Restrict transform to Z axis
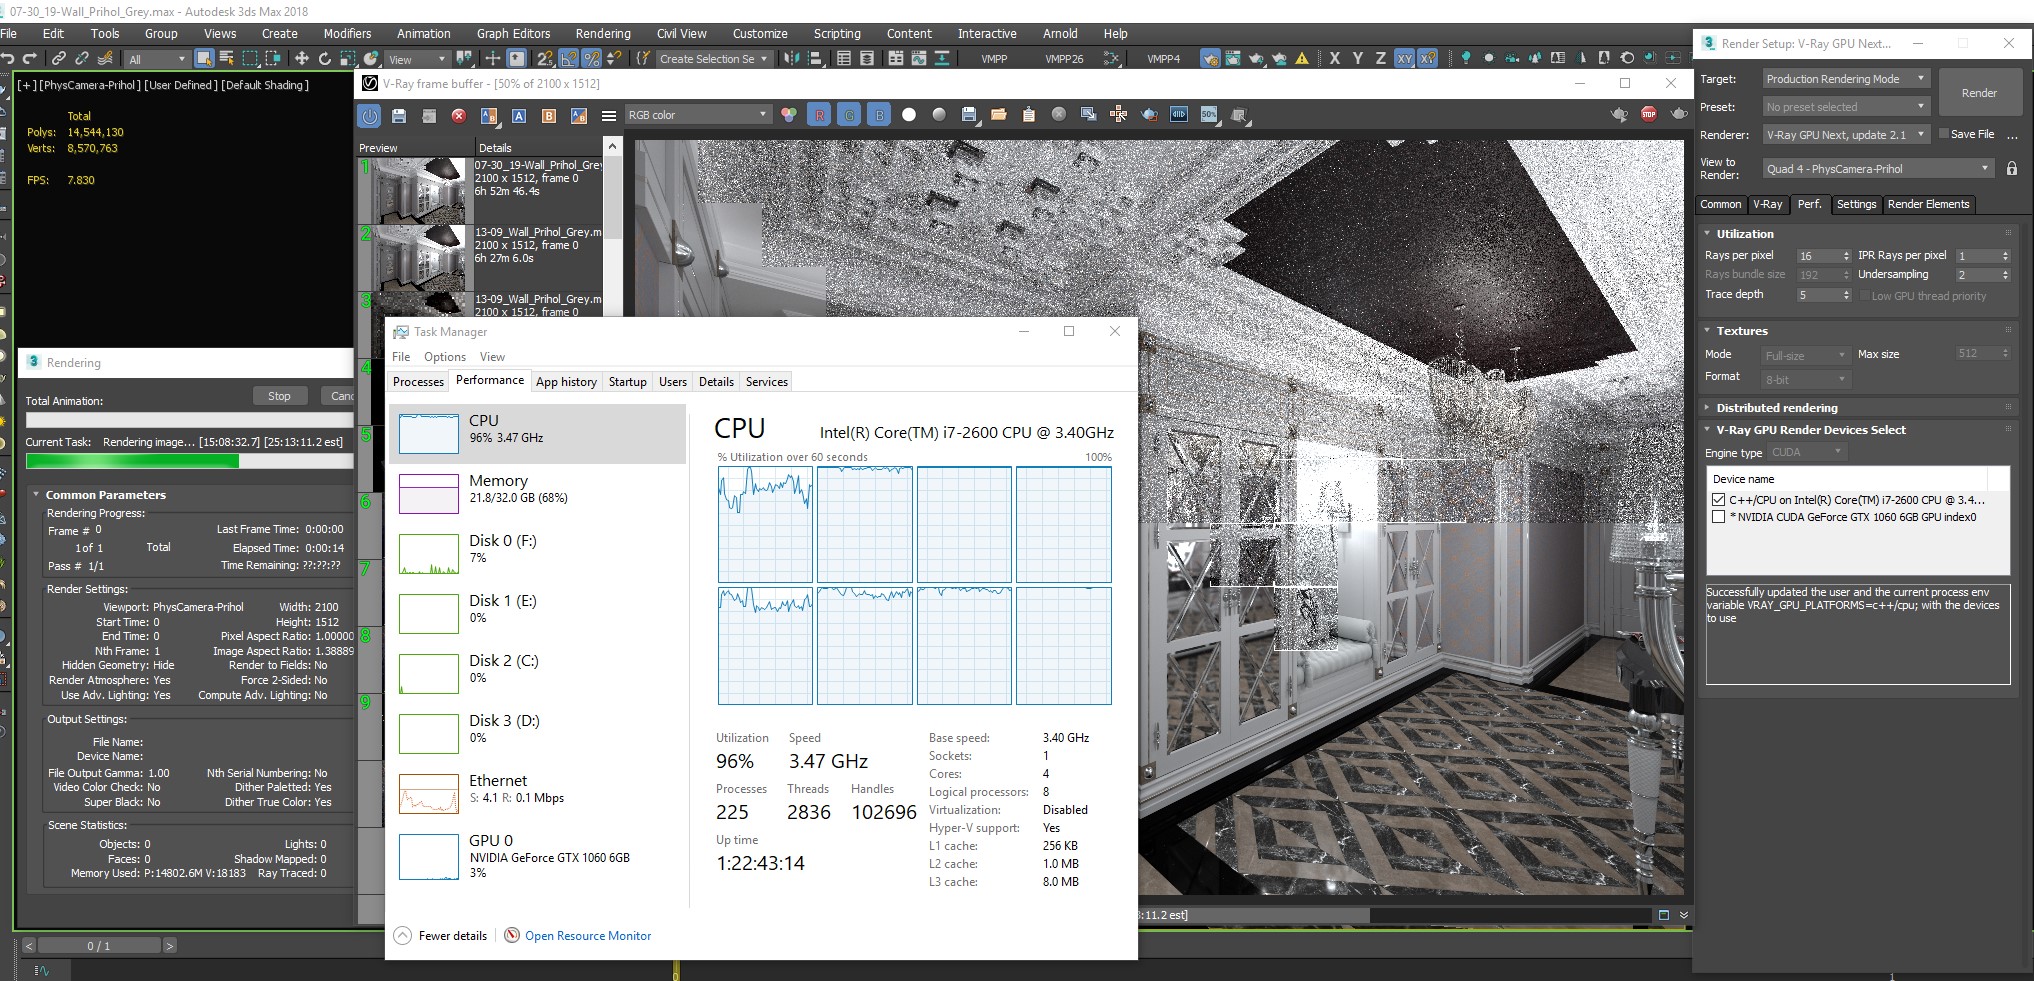 point(1380,59)
